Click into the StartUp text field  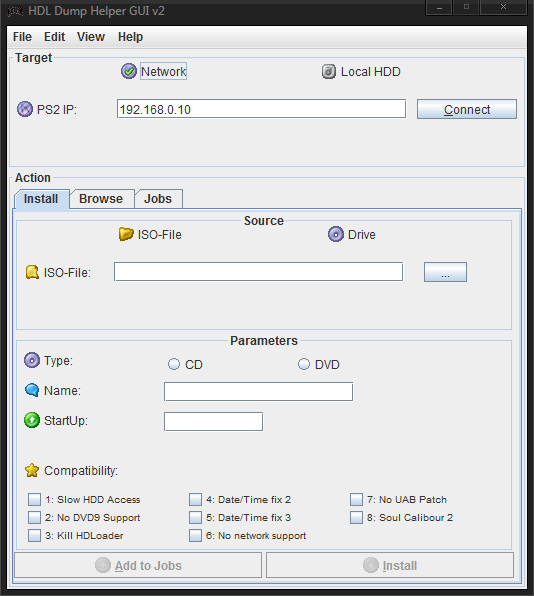213,422
